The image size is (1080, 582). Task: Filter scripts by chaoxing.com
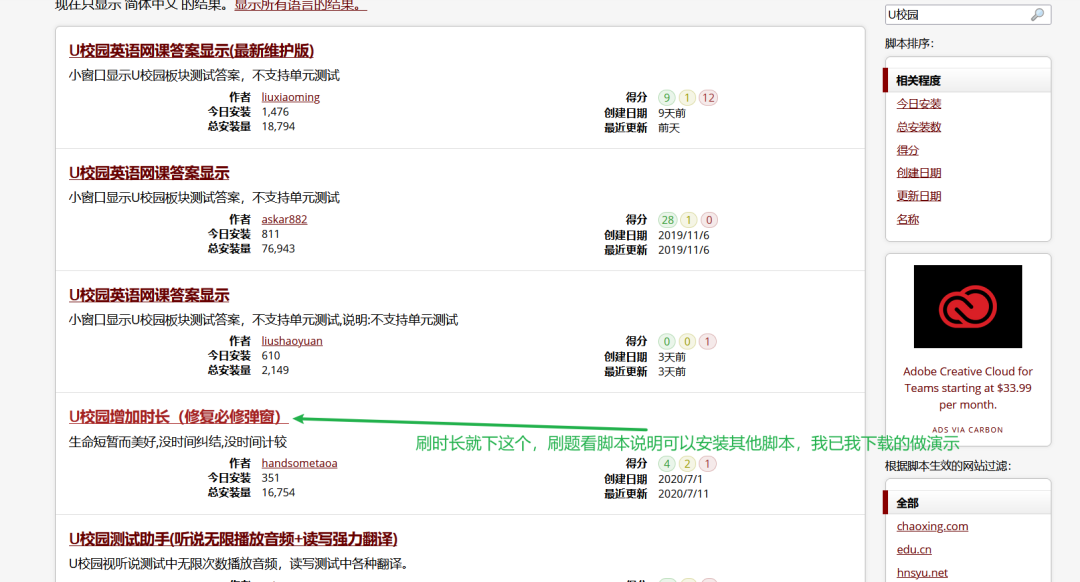tap(932, 526)
